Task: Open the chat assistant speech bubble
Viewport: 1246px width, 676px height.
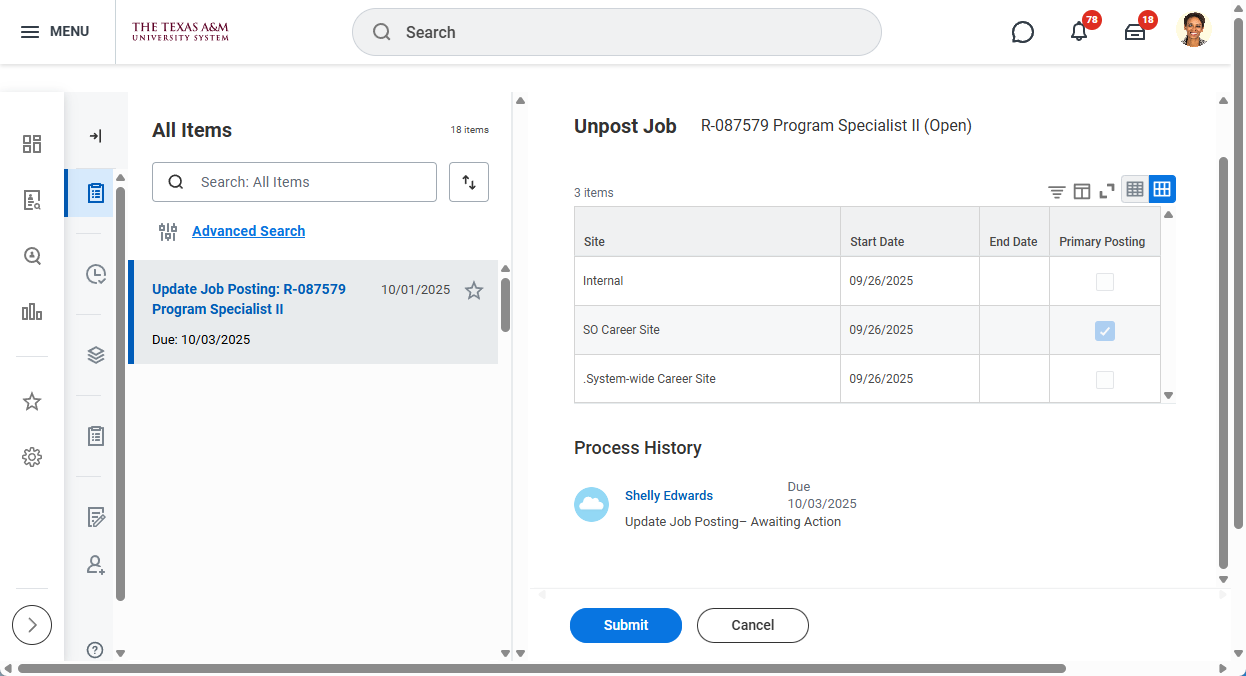Action: click(1022, 32)
